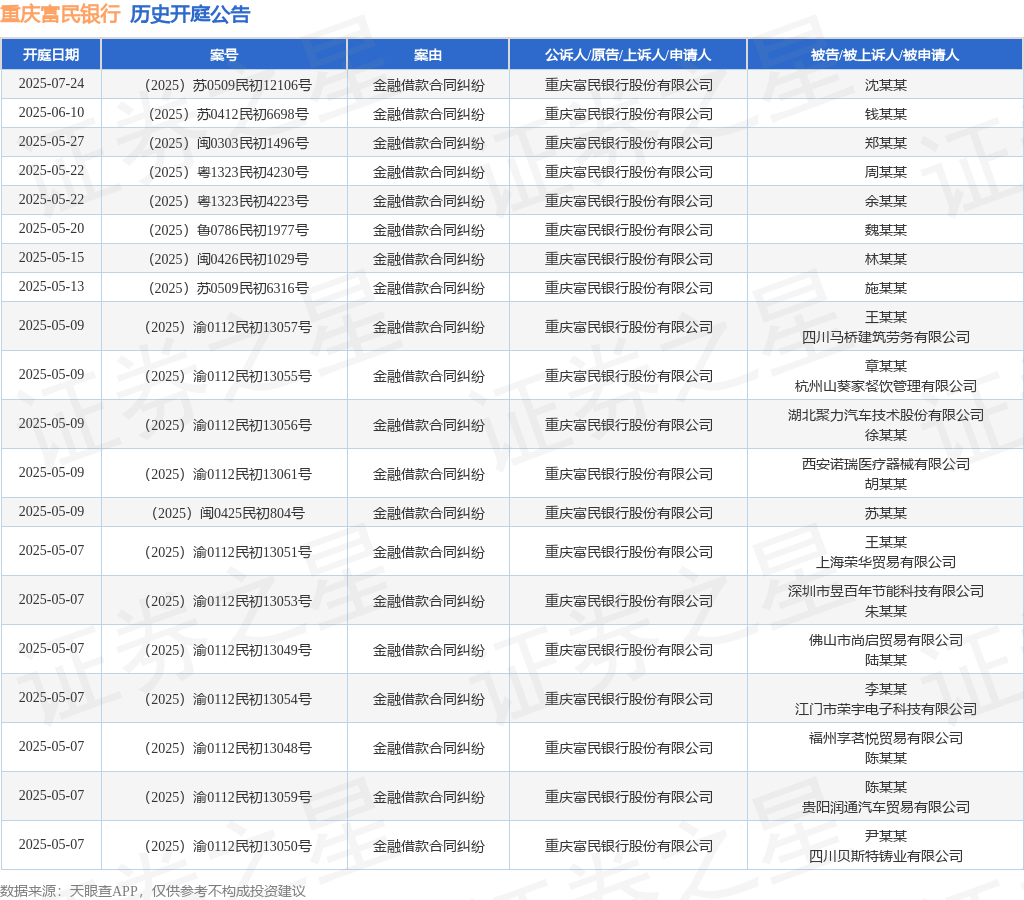Click case number (2025)苏0509民初6316号
Viewport: 1024px width, 900px height.
click(227, 288)
